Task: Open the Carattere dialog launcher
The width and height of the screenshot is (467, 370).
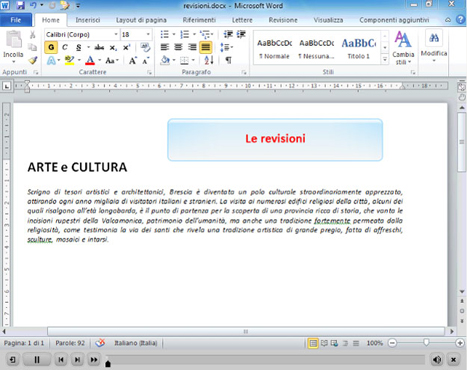Action: [149, 72]
